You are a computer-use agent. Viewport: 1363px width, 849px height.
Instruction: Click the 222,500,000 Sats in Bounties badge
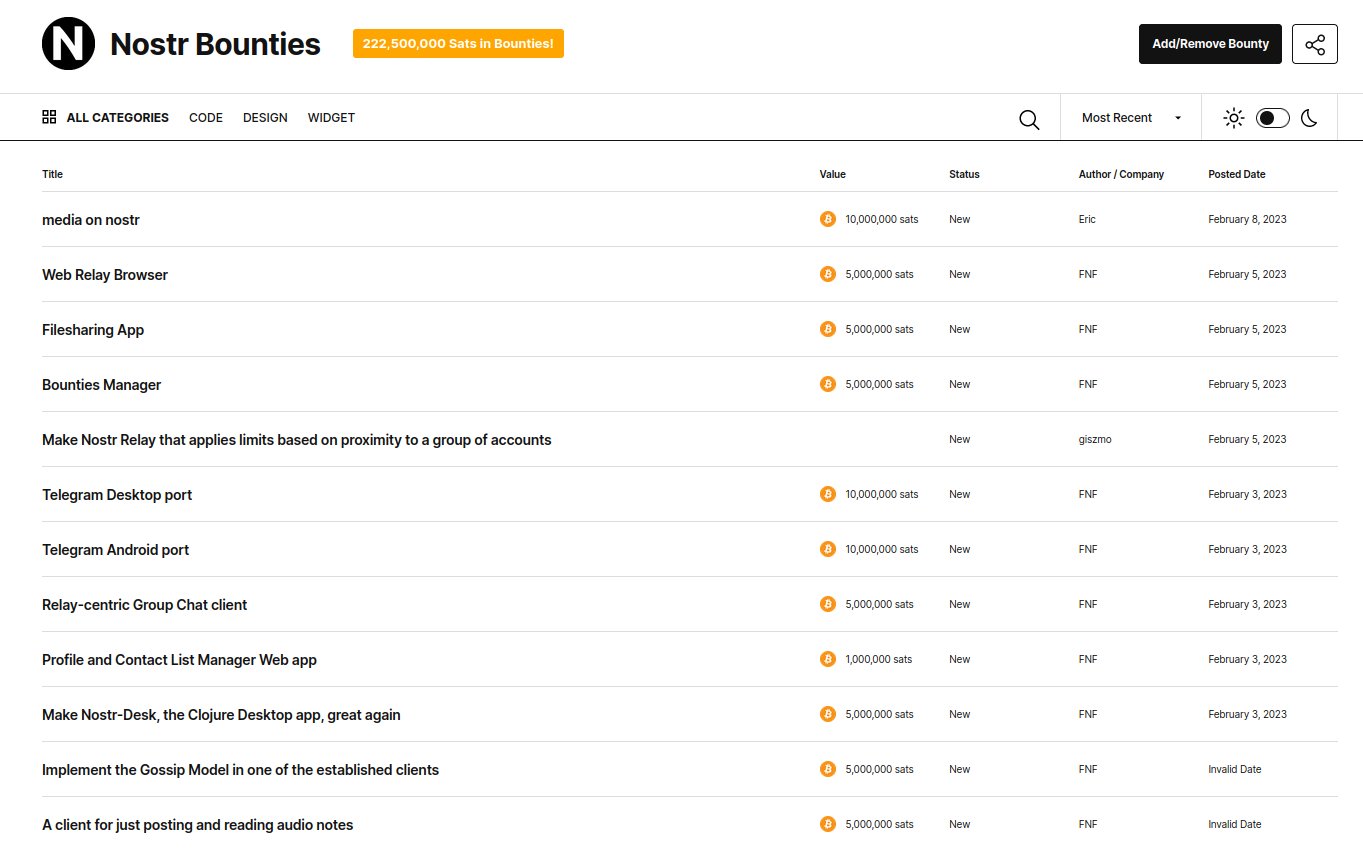[x=458, y=44]
